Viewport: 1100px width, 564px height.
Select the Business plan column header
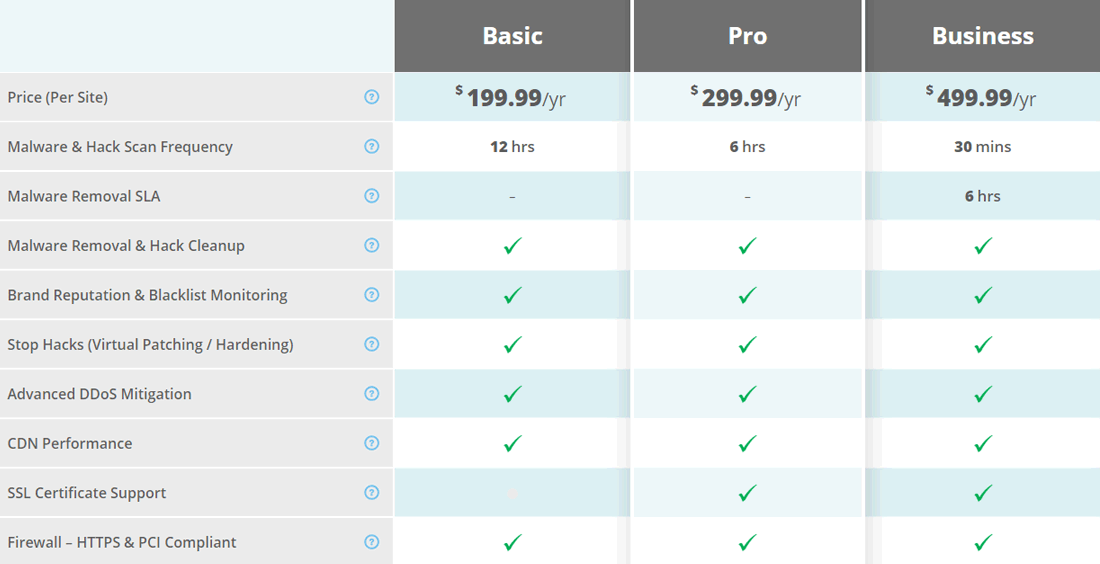point(982,36)
